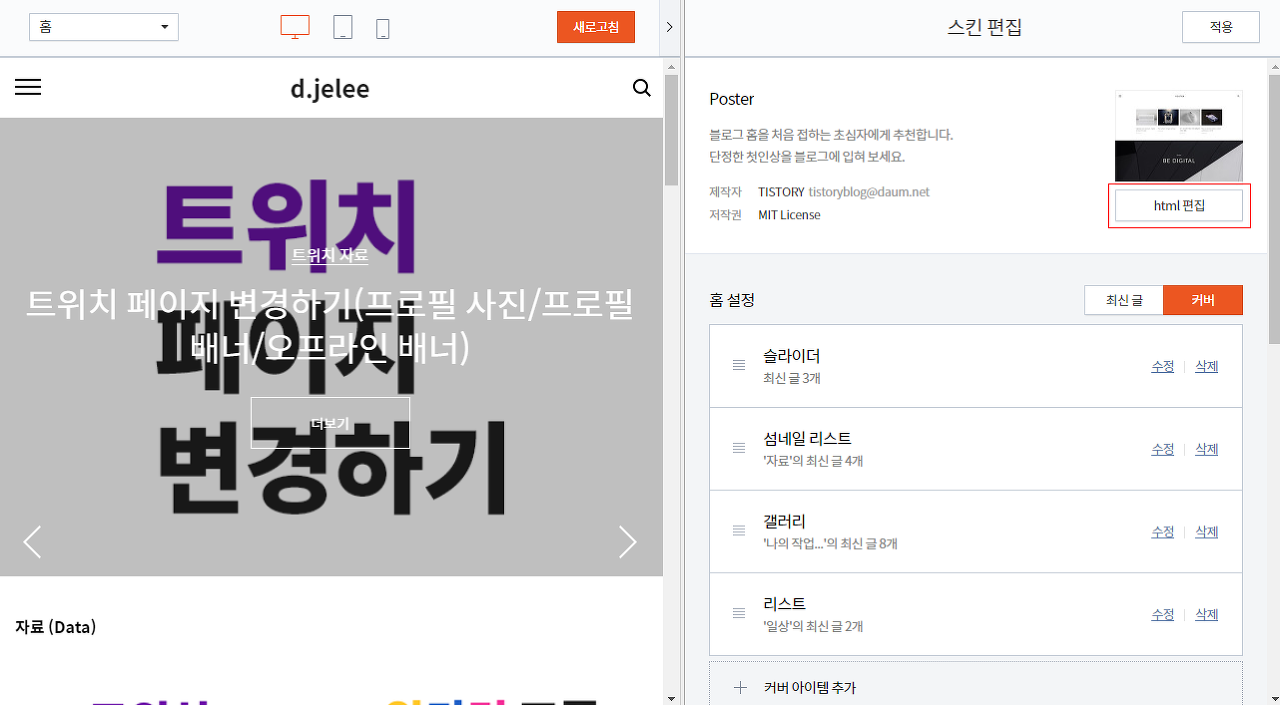Click the plus icon for 커버 아이템 추가
Screen dimensions: 1280x705
click(x=740, y=687)
